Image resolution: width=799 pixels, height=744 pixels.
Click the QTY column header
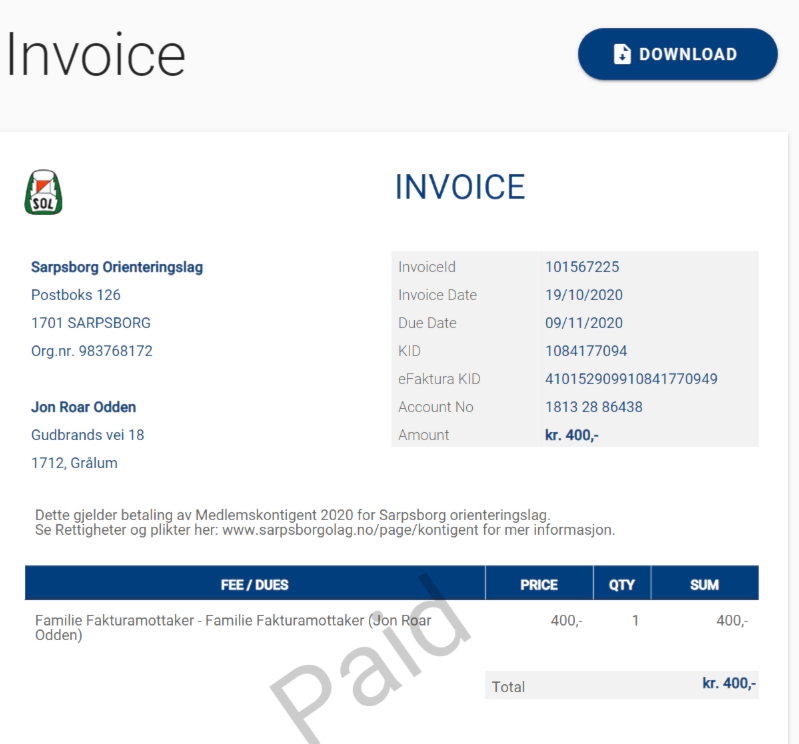tap(622, 584)
